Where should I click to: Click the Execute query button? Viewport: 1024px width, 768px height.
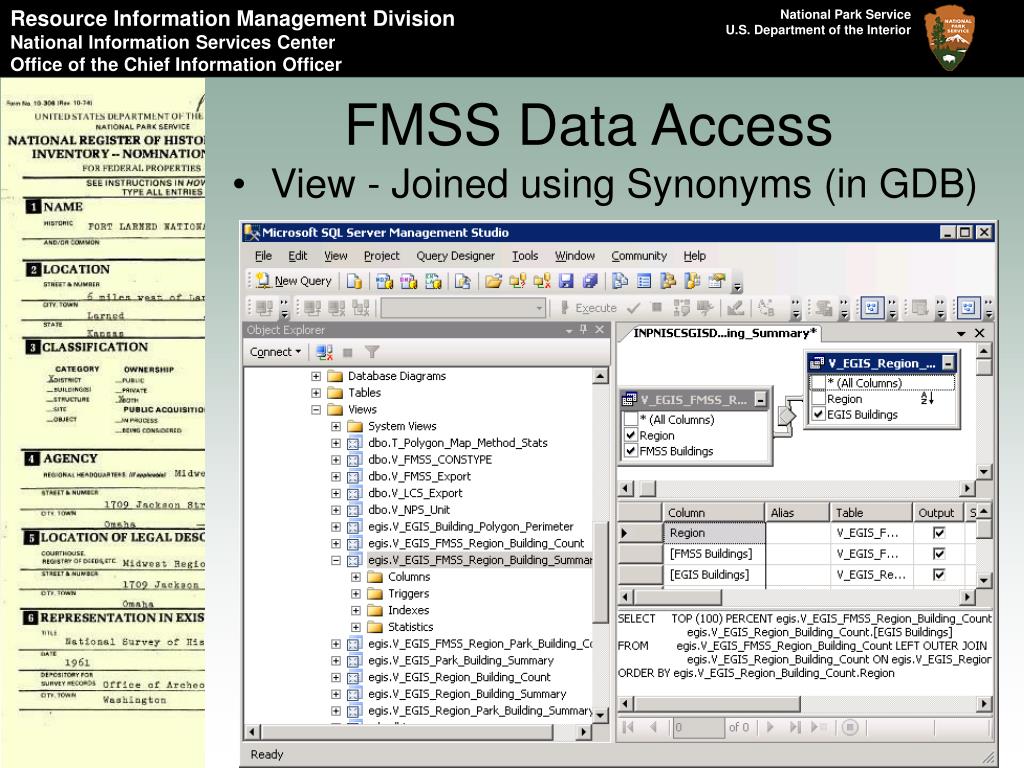pos(588,308)
